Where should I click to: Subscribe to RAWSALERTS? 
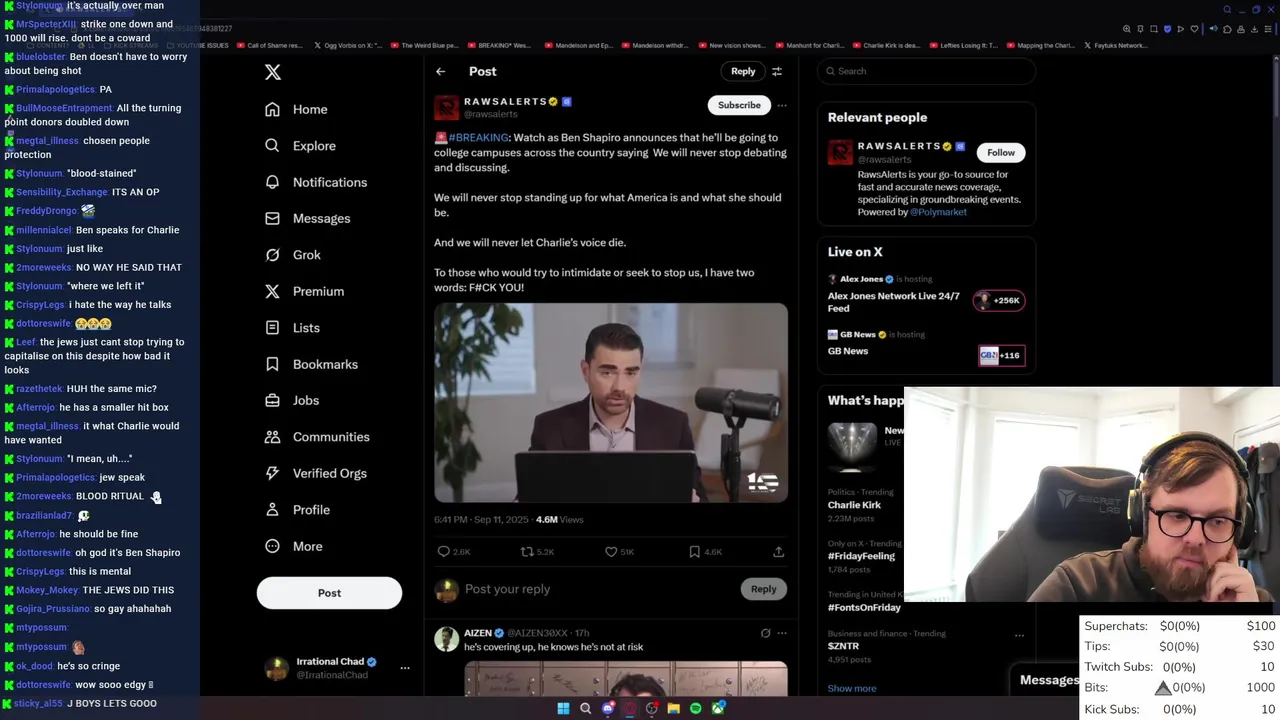click(739, 105)
